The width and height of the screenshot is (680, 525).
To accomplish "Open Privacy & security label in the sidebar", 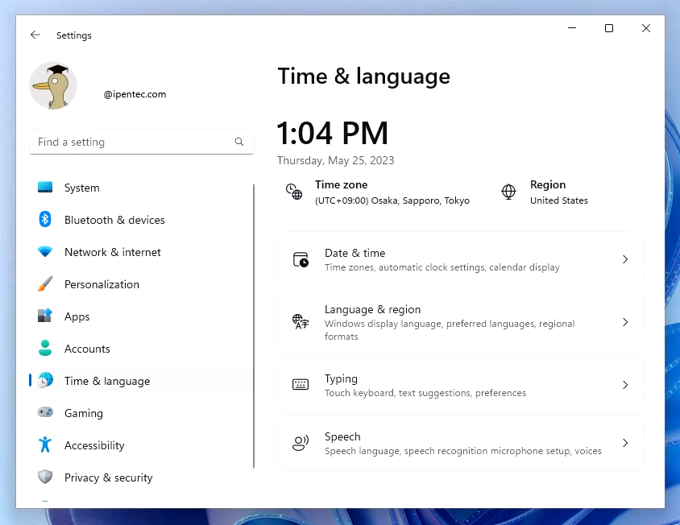I will point(108,477).
